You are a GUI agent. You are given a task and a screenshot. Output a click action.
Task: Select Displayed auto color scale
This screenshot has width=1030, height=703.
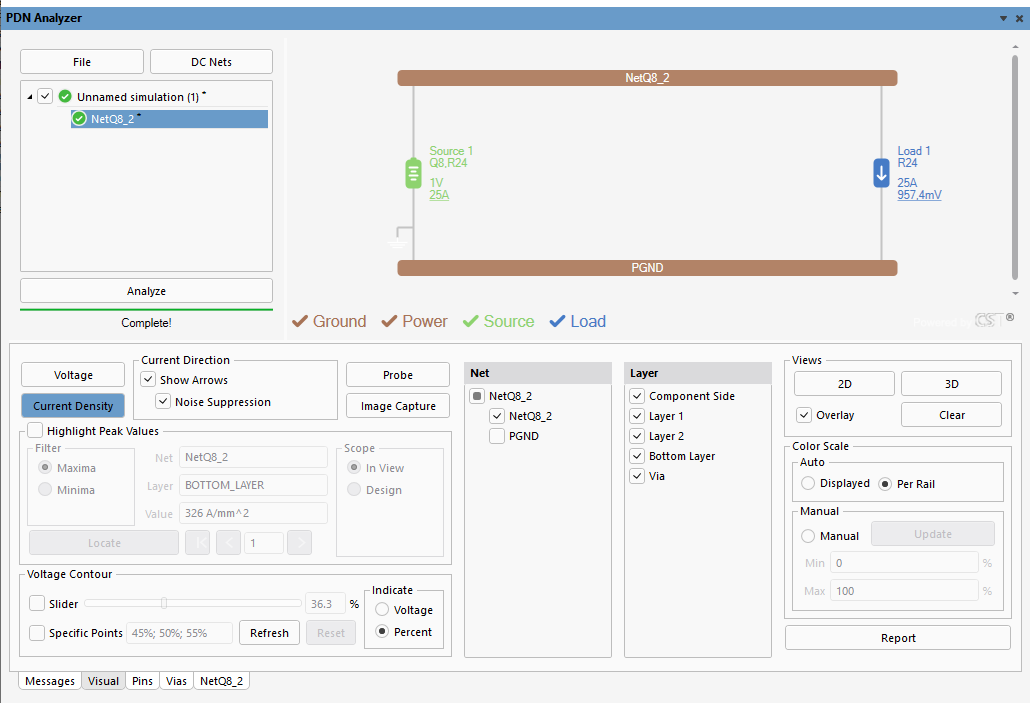coord(808,484)
